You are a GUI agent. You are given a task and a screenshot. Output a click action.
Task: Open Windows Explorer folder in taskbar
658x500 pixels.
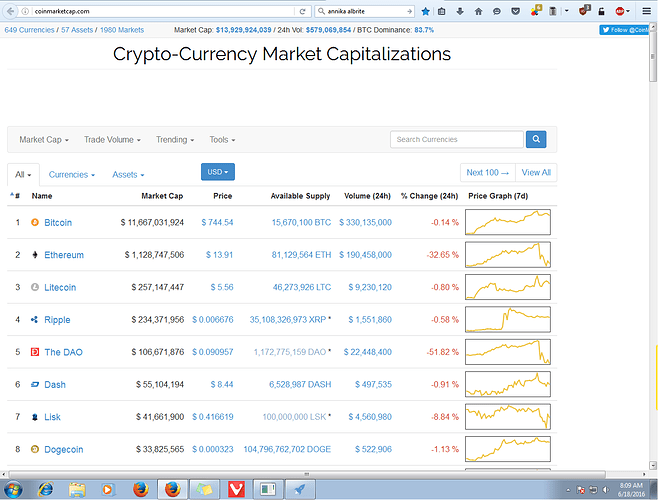(x=77, y=490)
